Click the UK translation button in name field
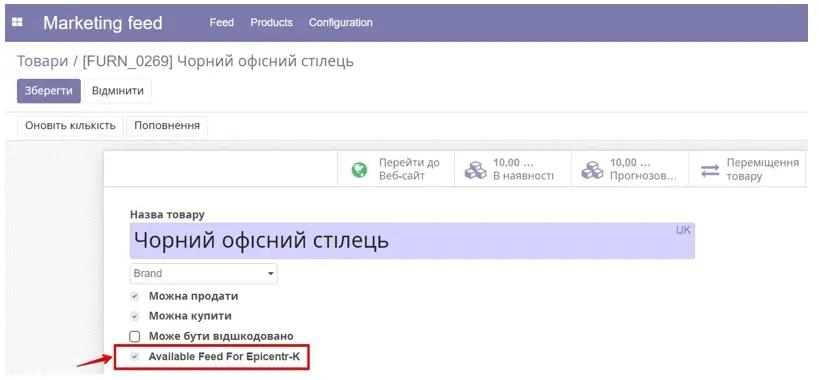Screen dimensions: 819x380 click(683, 231)
